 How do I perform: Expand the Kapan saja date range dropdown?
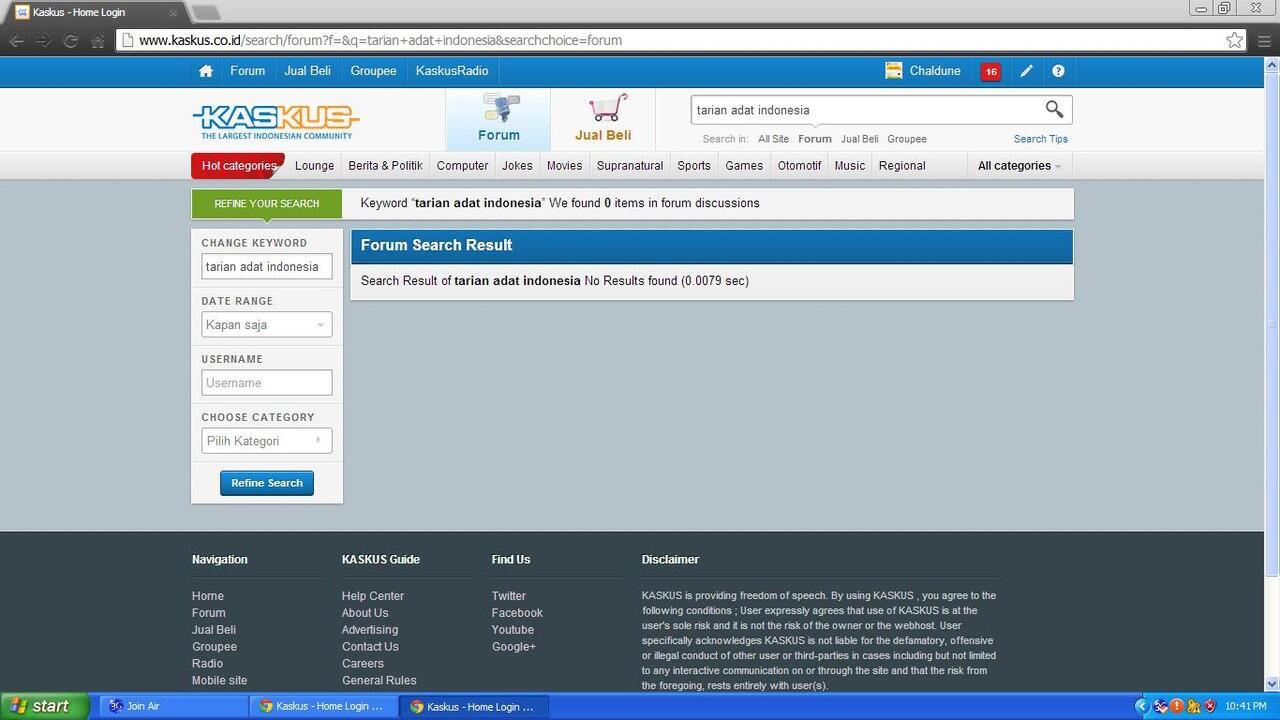[266, 325]
